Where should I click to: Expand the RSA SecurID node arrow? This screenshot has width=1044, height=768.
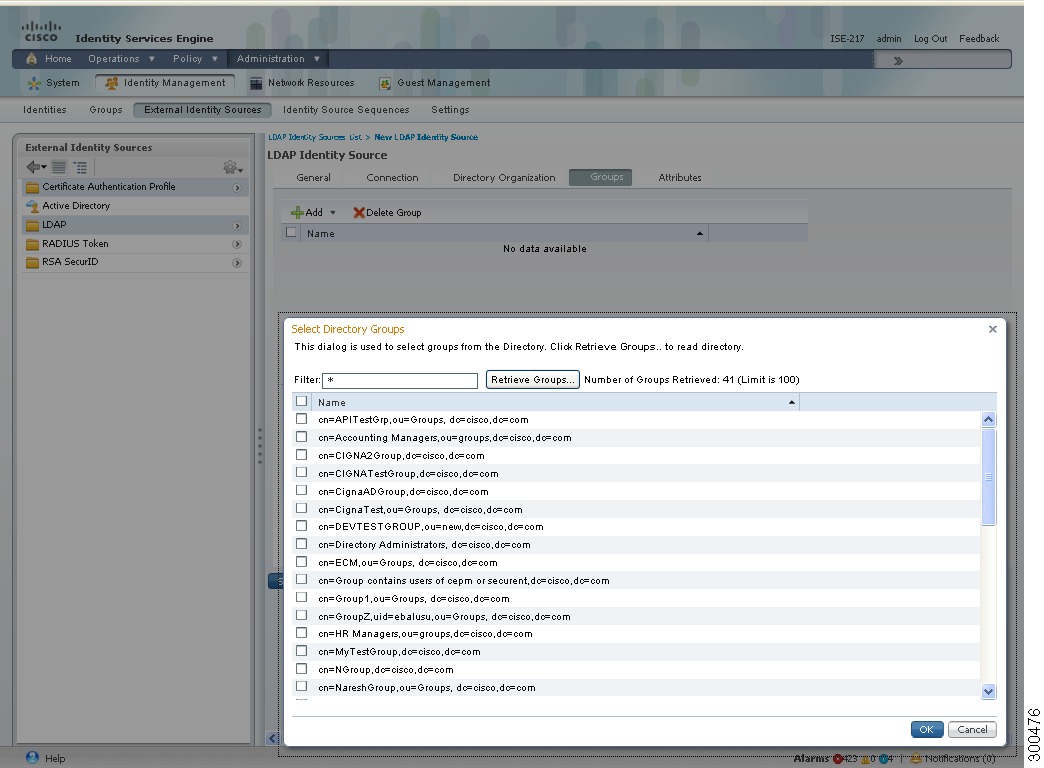[x=237, y=263]
